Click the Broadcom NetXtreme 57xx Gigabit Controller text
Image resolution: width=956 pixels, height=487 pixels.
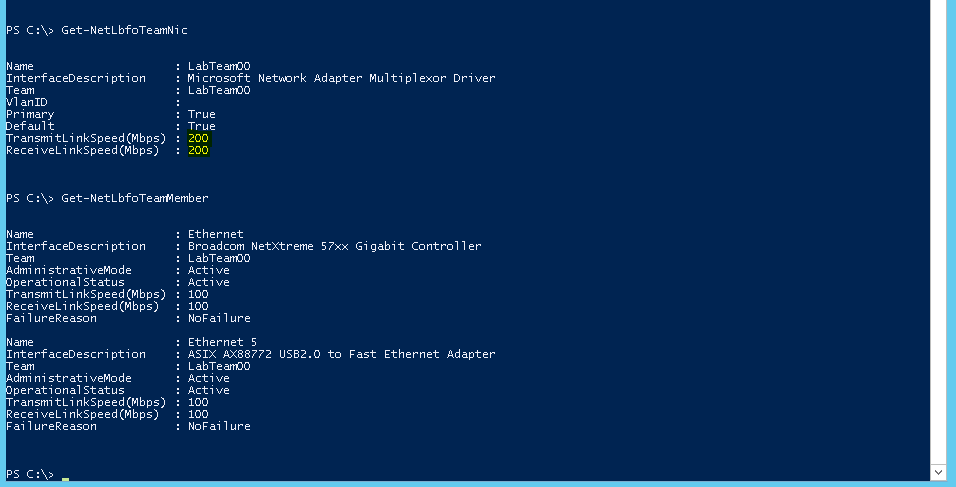[334, 246]
